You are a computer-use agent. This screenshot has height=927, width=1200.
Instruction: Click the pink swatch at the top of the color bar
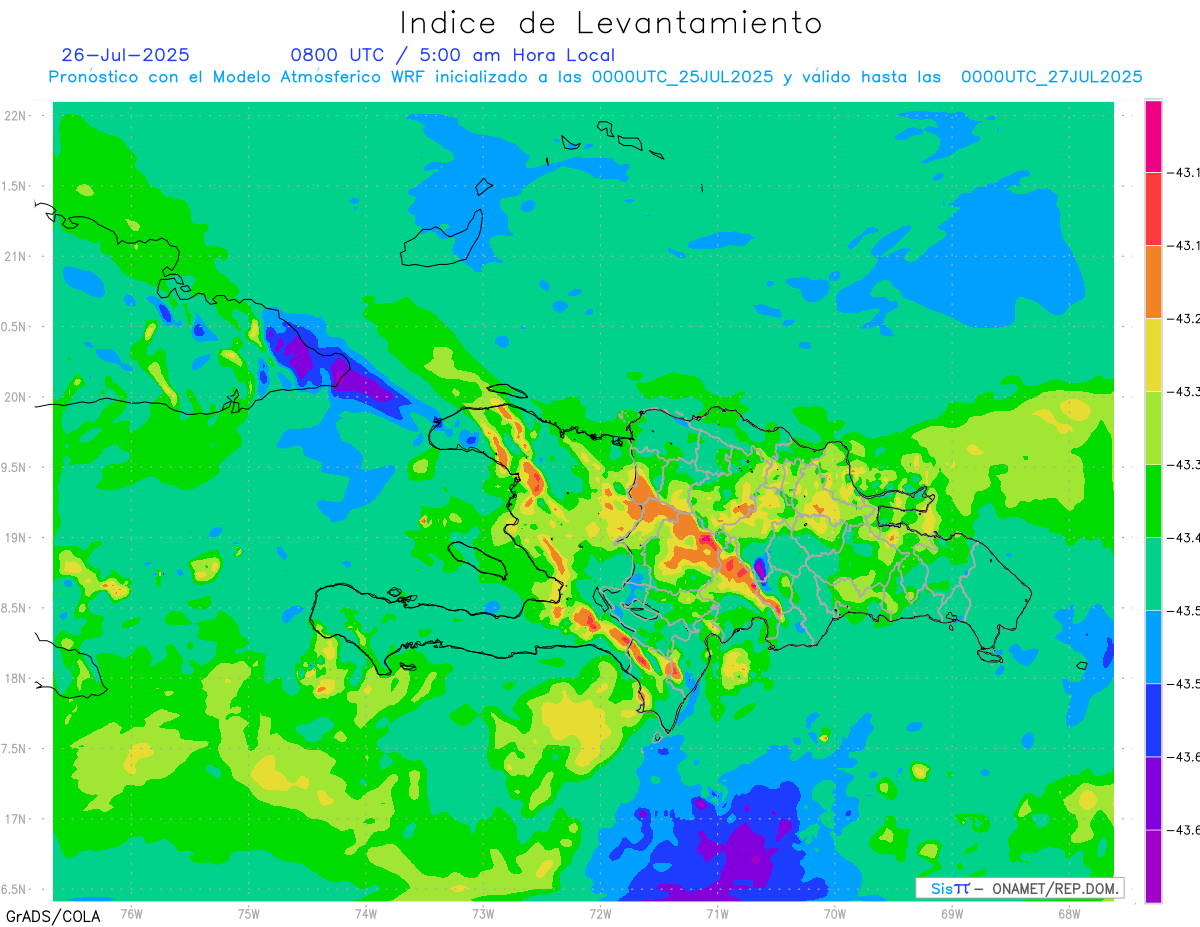[1153, 136]
